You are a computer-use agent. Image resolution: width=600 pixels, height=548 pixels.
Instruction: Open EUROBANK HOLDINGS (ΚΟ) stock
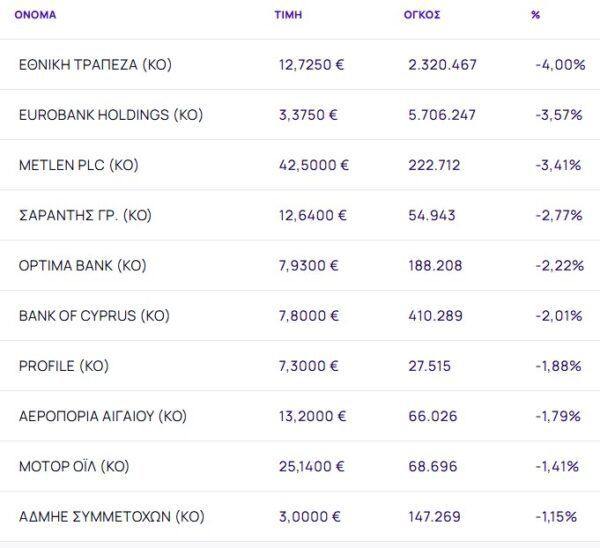tap(110, 115)
